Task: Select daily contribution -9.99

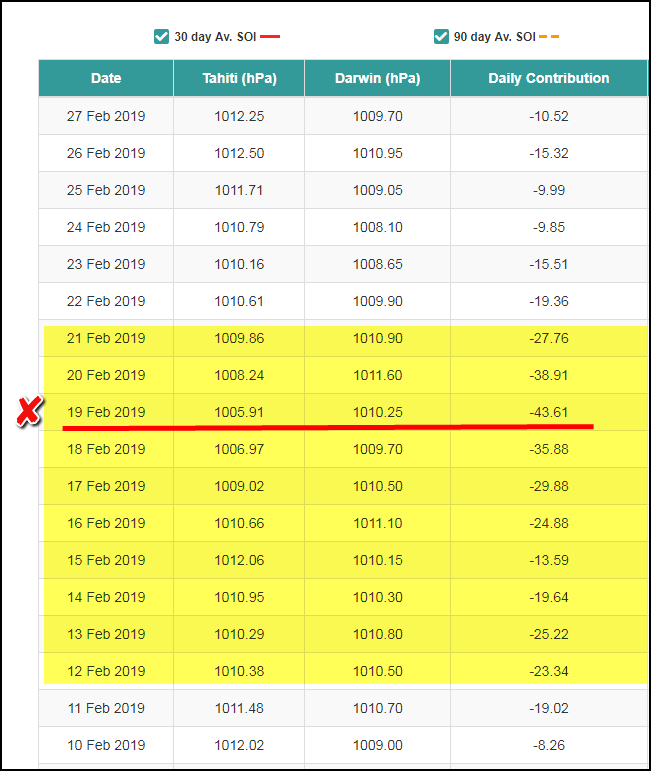Action: [x=549, y=190]
